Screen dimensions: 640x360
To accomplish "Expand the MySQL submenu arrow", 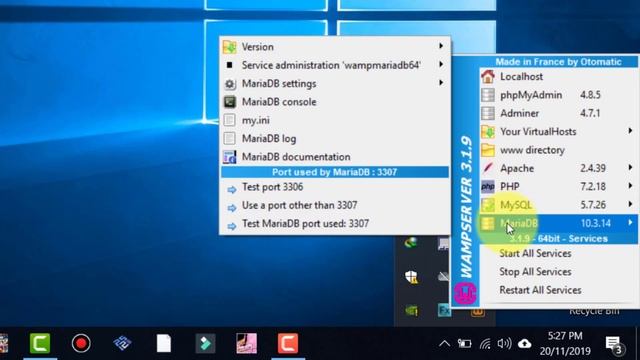I will 630,204.
